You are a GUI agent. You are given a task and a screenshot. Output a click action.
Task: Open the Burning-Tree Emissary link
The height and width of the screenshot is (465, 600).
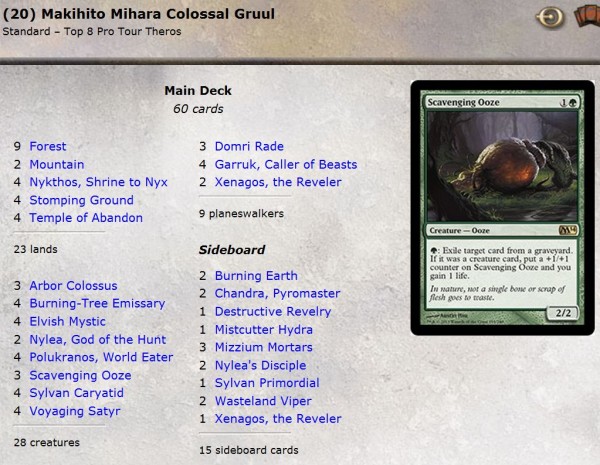[x=97, y=303]
